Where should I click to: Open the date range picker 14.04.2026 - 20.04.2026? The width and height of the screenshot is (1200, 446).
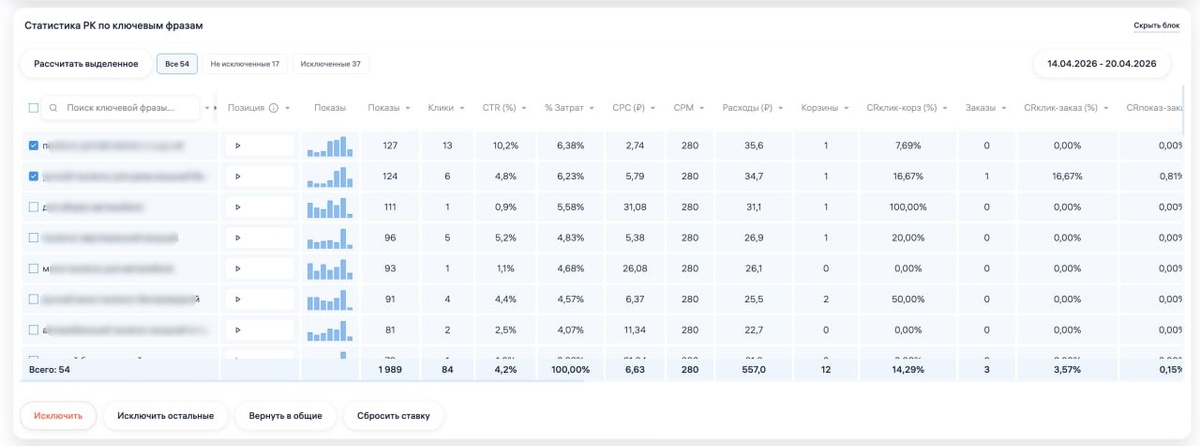(1101, 64)
